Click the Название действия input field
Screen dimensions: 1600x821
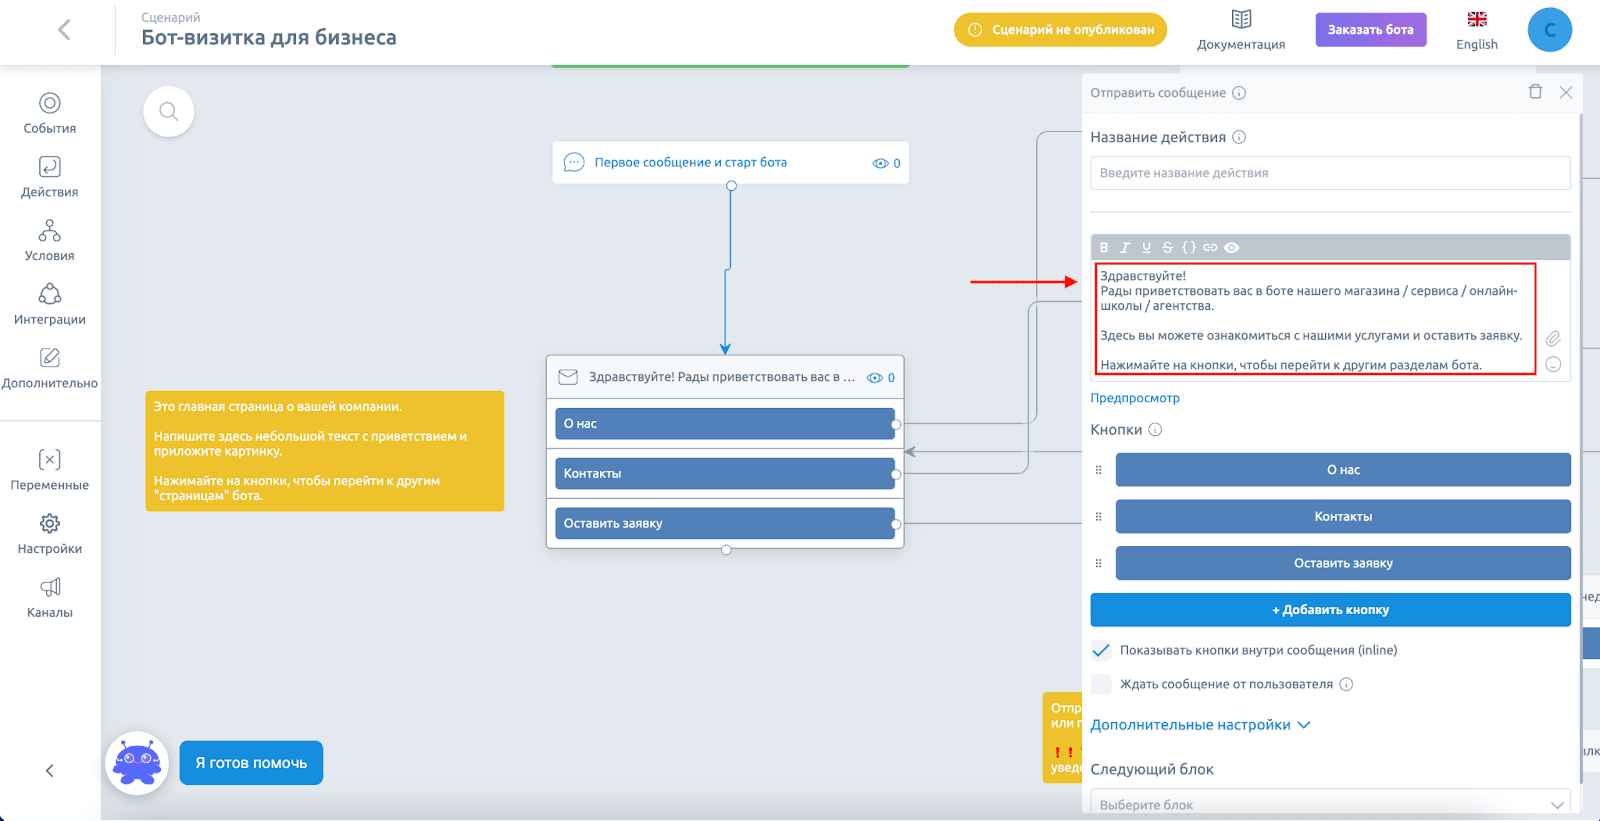(1330, 173)
